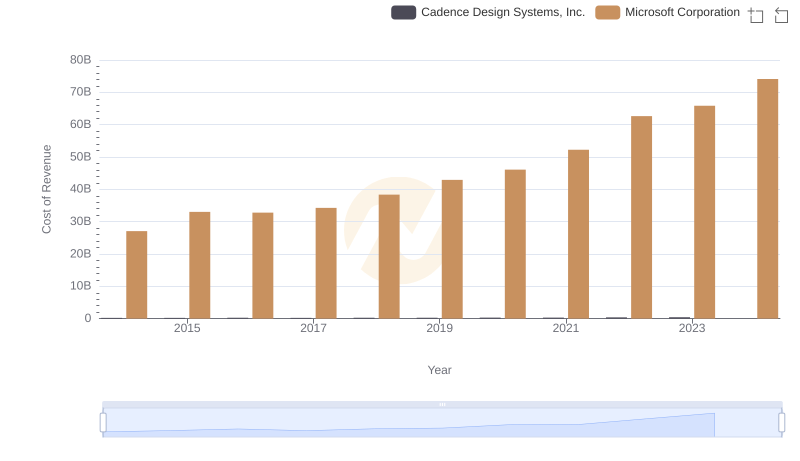Select the tallest Microsoft bar for 2024

[x=768, y=199]
